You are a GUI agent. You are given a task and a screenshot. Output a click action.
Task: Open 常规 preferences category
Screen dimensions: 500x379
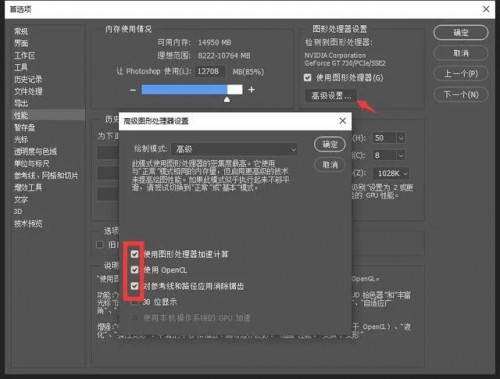pos(21,31)
